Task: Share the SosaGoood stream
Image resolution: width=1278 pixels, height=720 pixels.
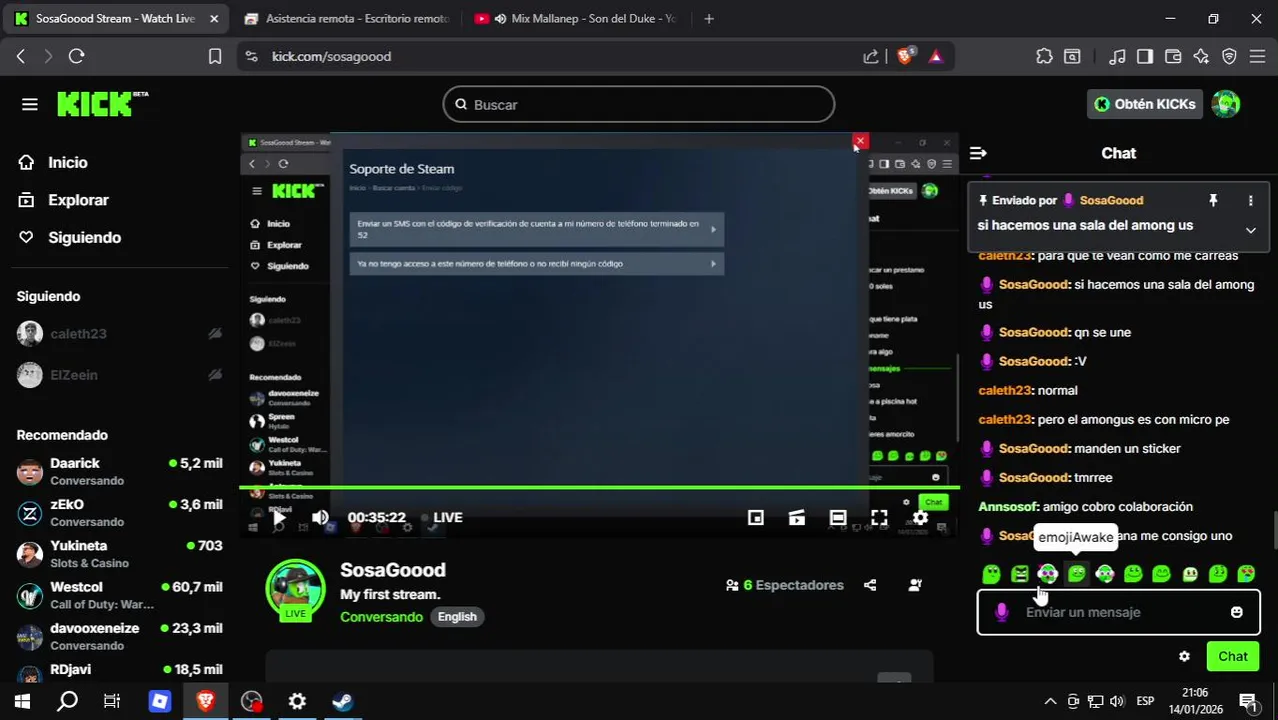Action: click(870, 585)
